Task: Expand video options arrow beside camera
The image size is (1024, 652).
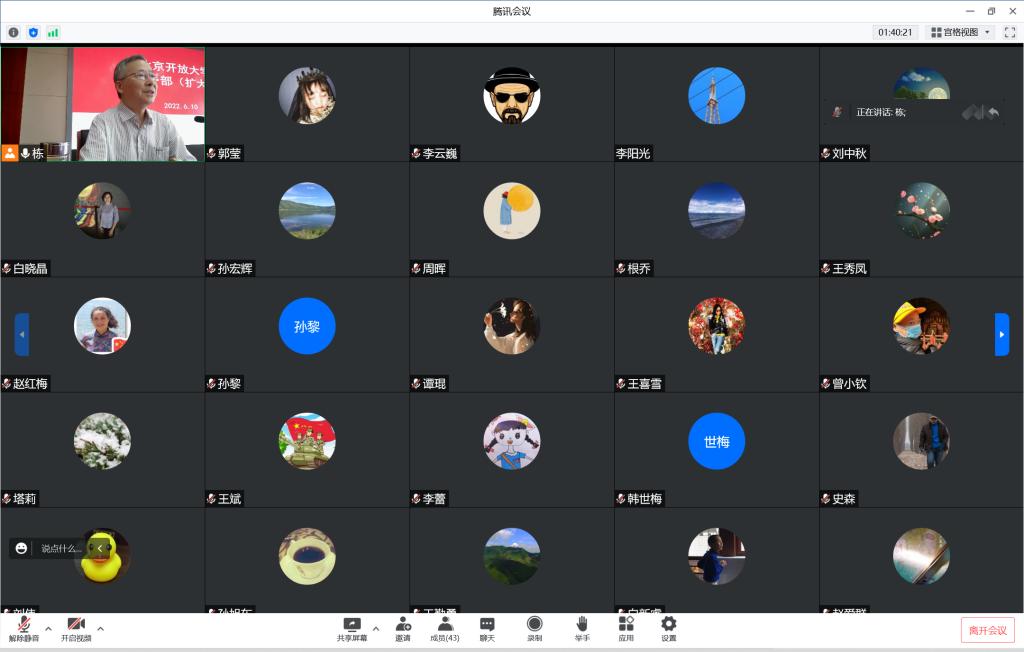Action: [x=100, y=628]
